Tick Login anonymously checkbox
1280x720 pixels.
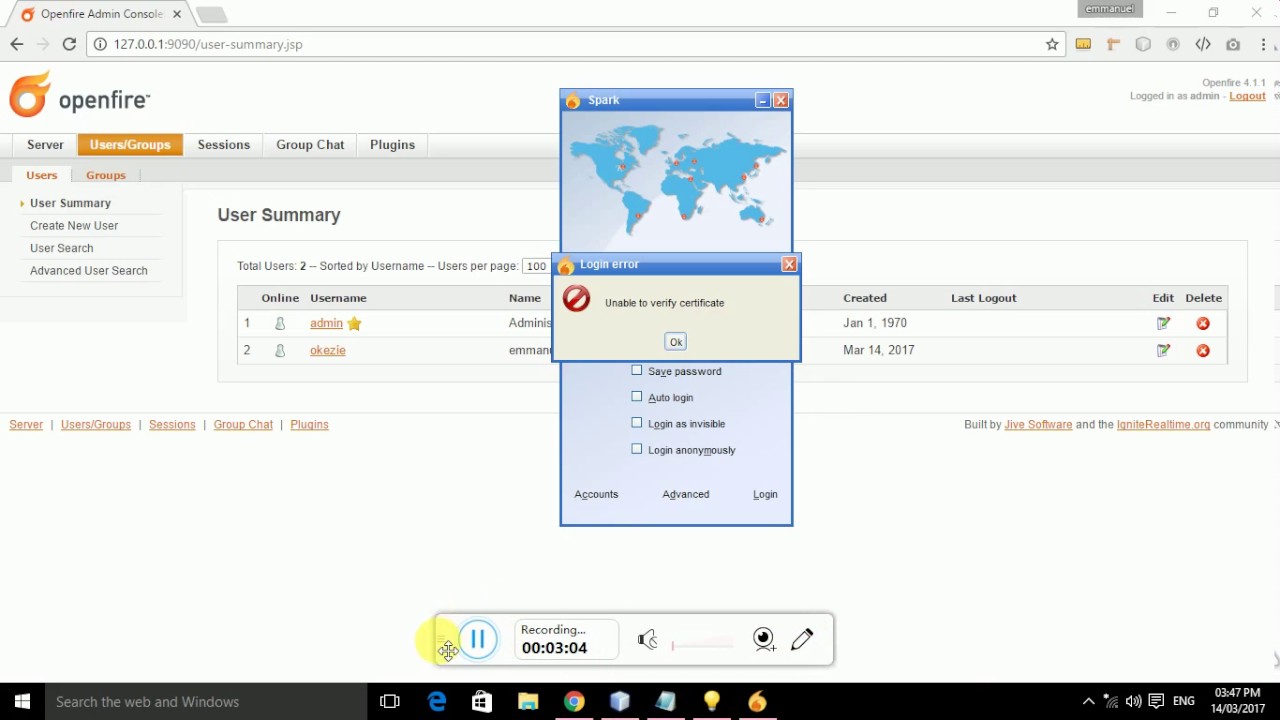tap(637, 449)
